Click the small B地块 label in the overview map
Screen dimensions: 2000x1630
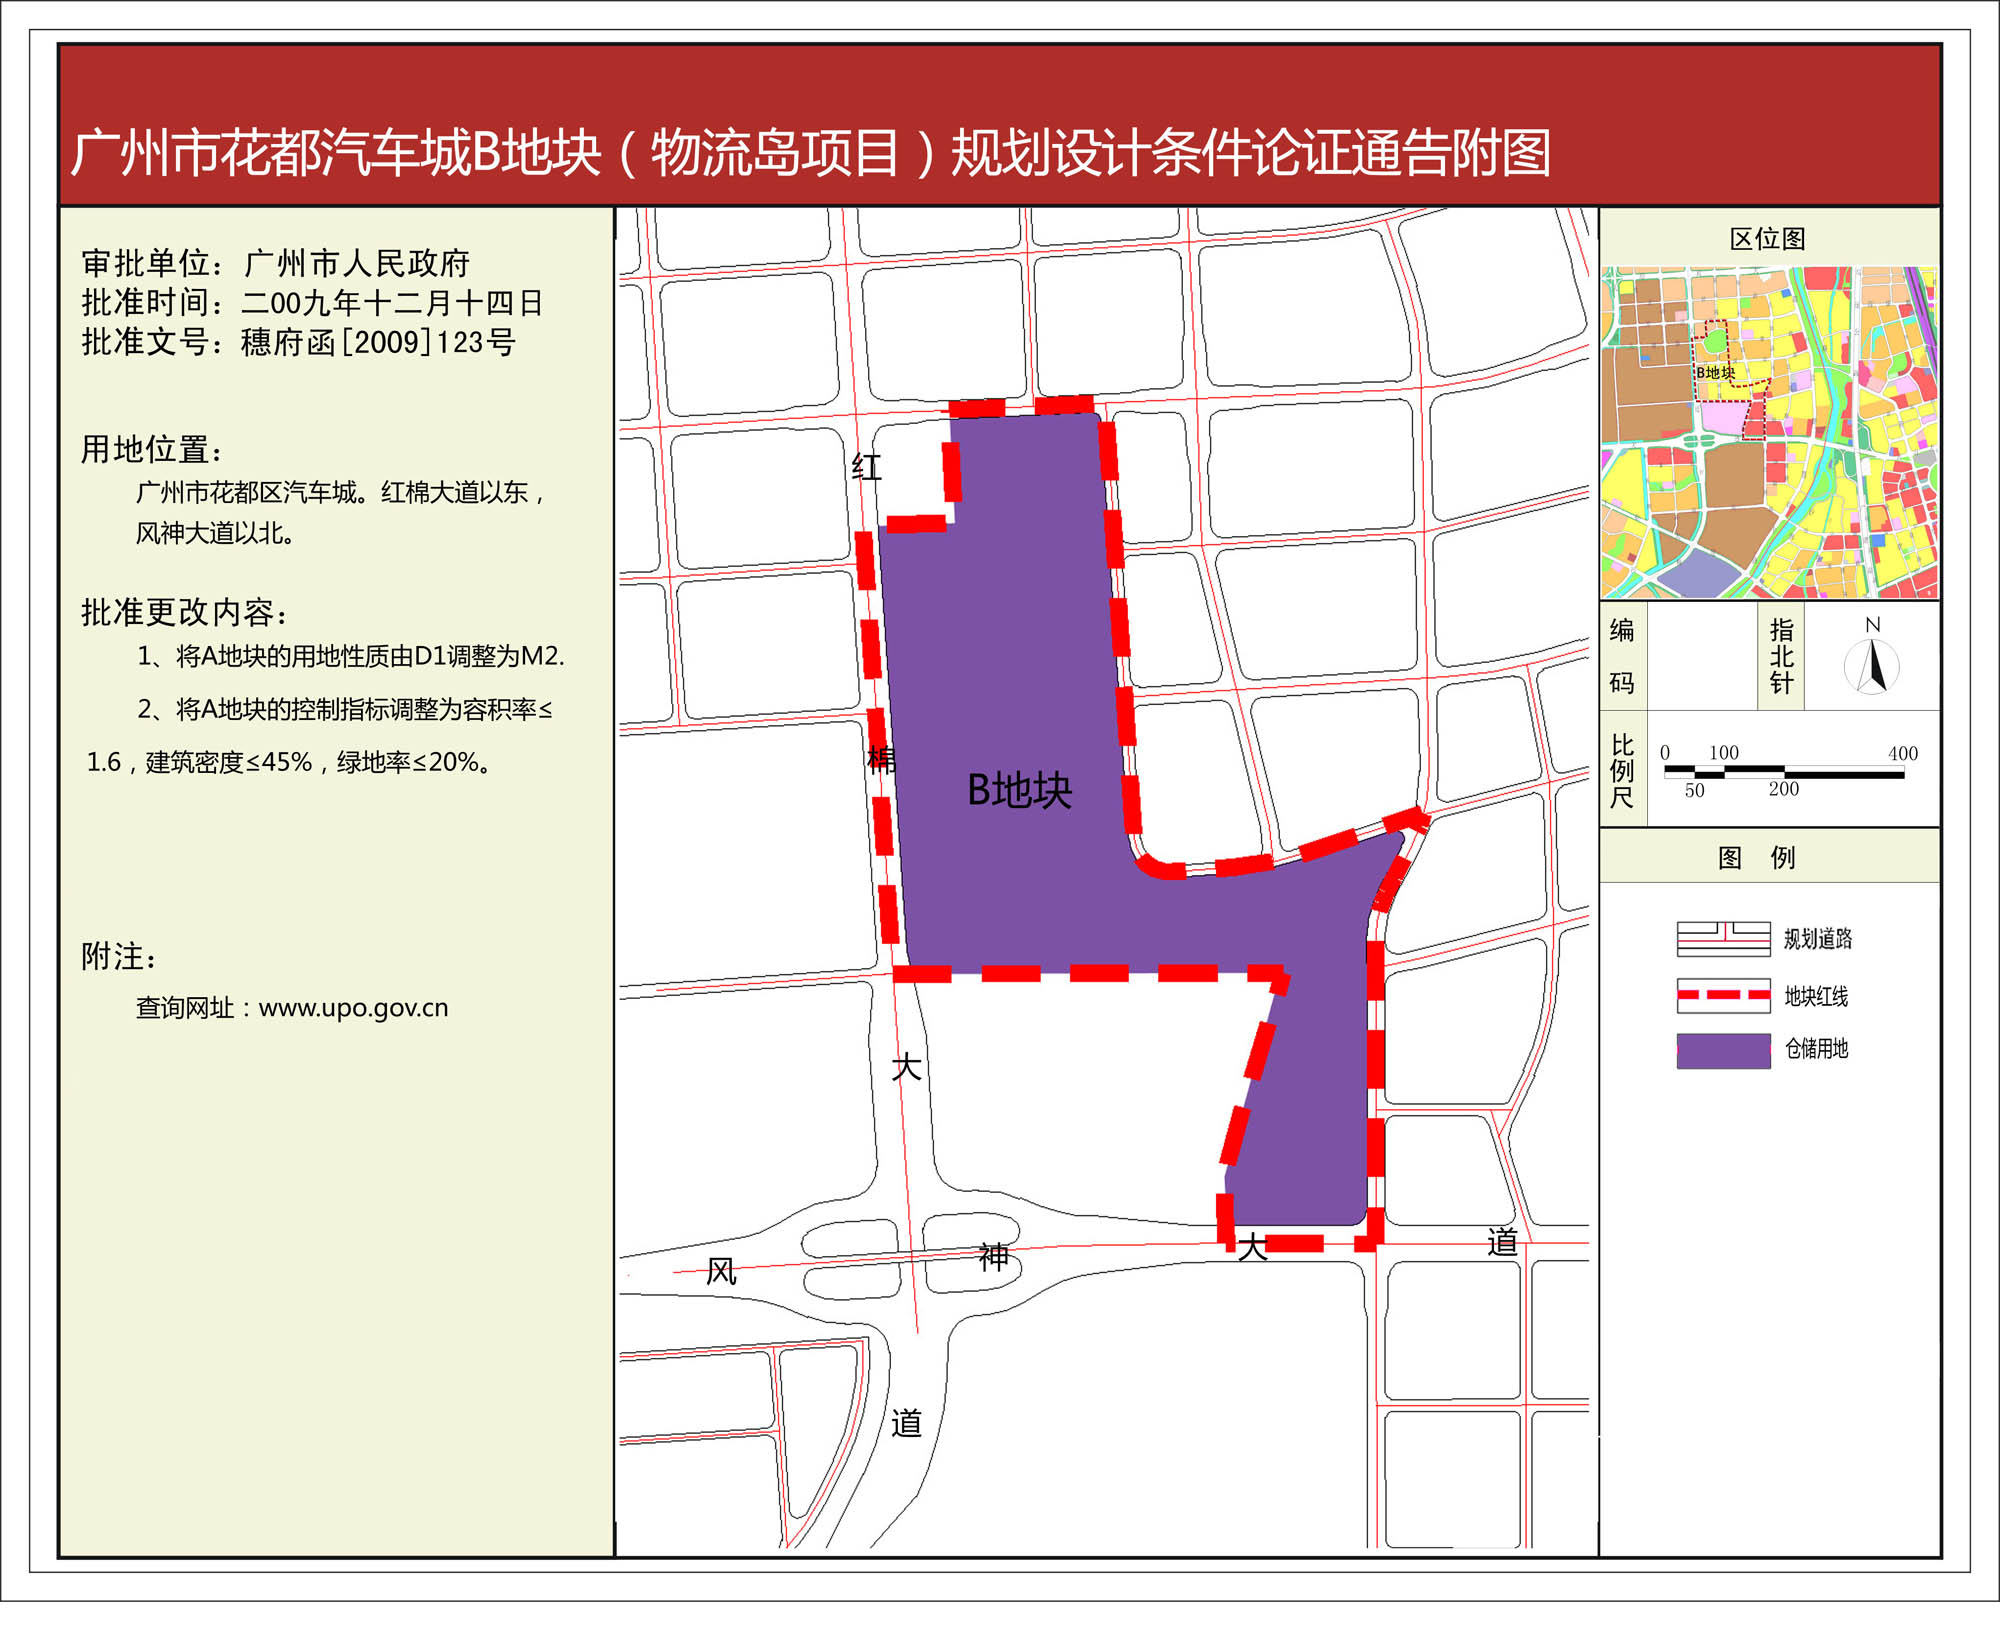[1715, 372]
